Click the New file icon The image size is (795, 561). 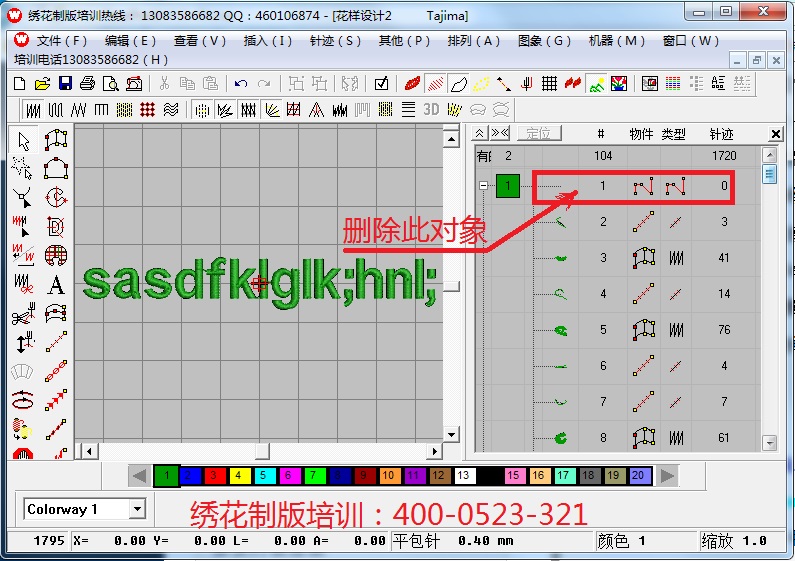click(x=19, y=84)
